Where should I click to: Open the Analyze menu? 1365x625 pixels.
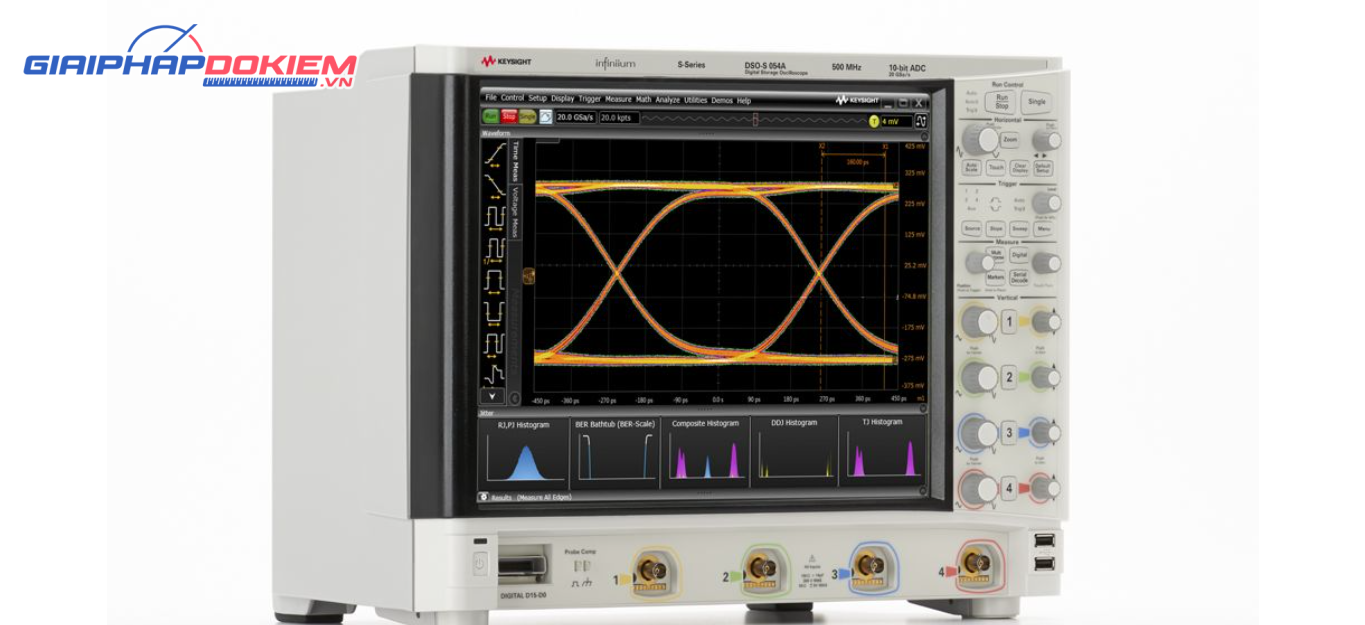tap(668, 100)
